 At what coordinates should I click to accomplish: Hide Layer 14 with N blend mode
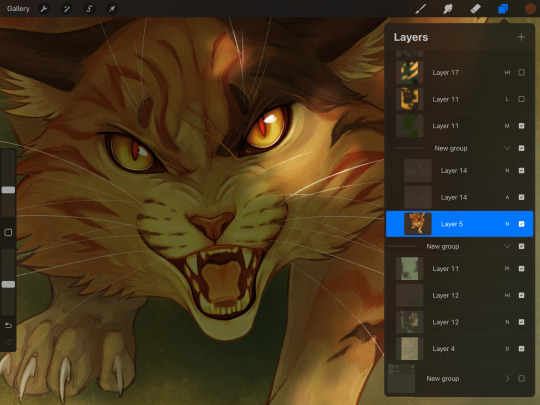(x=521, y=170)
